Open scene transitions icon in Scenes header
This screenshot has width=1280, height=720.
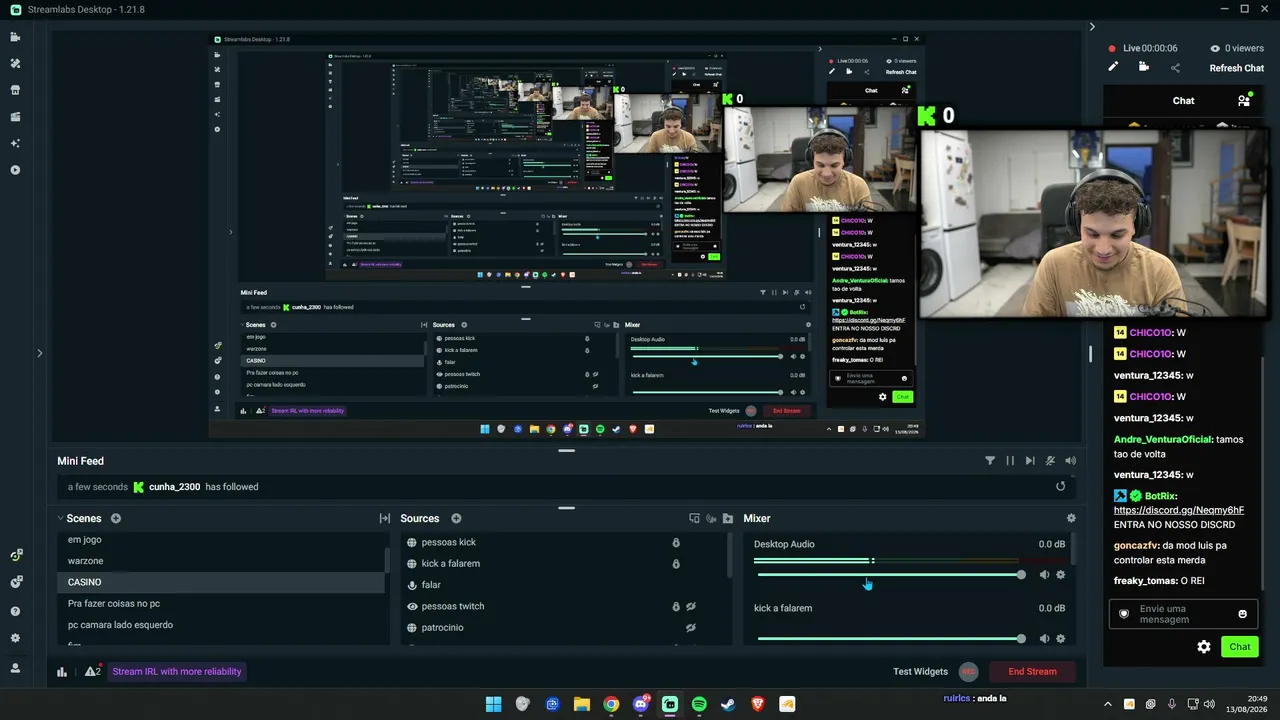click(x=384, y=518)
